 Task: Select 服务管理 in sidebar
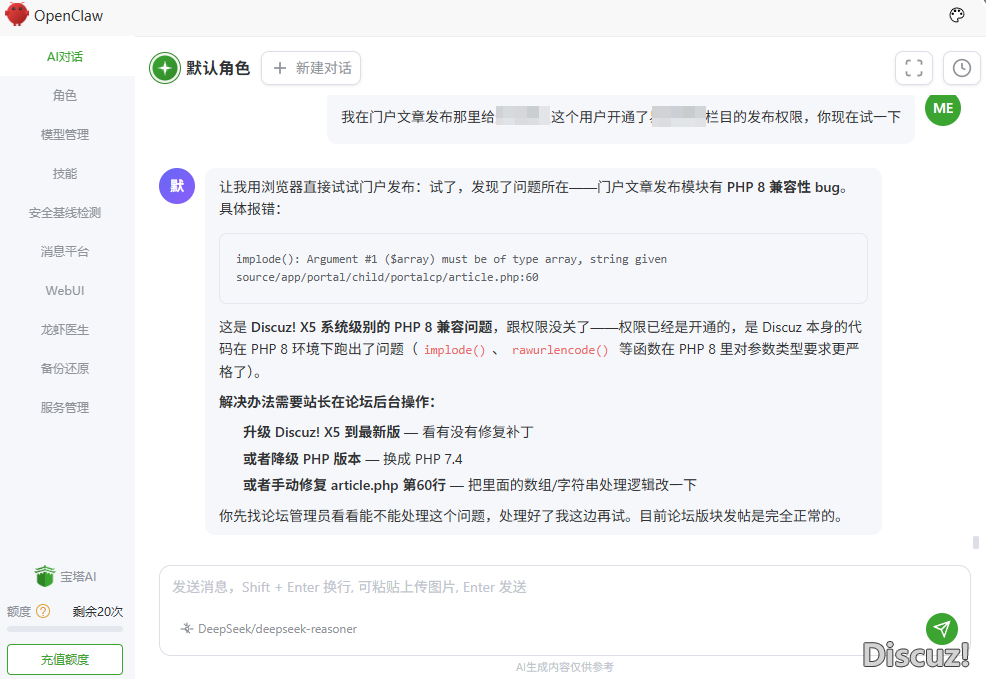point(65,407)
